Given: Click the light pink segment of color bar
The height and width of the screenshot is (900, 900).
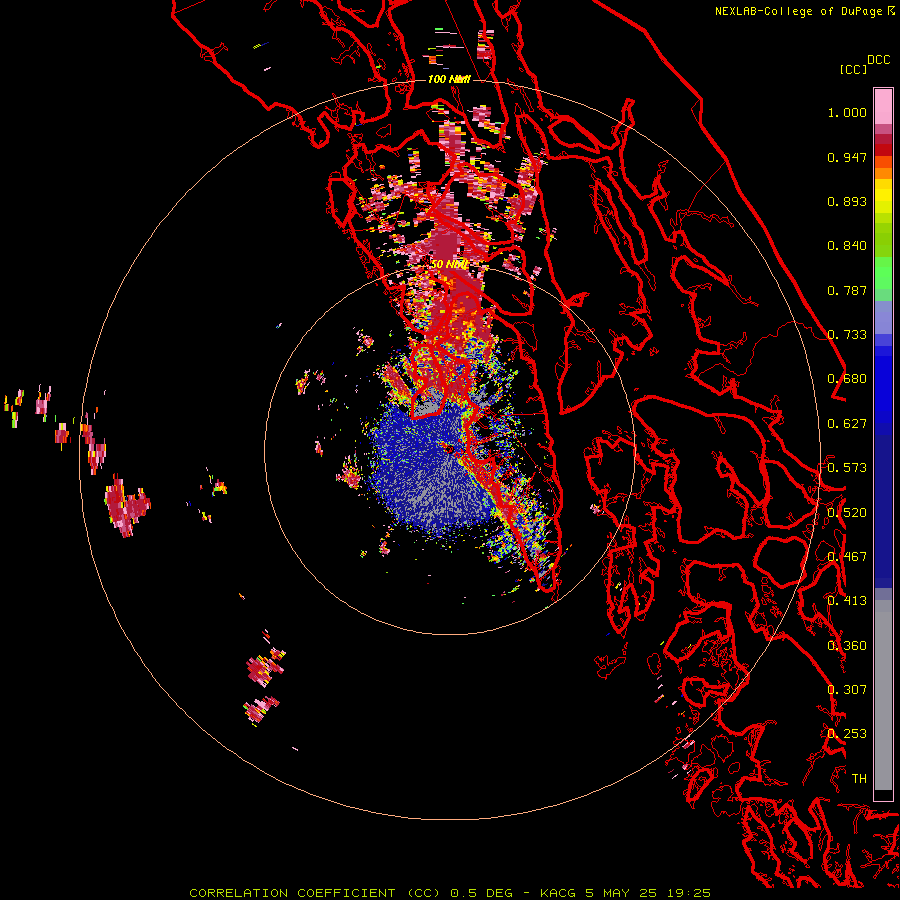Looking at the screenshot, I should 883,106.
